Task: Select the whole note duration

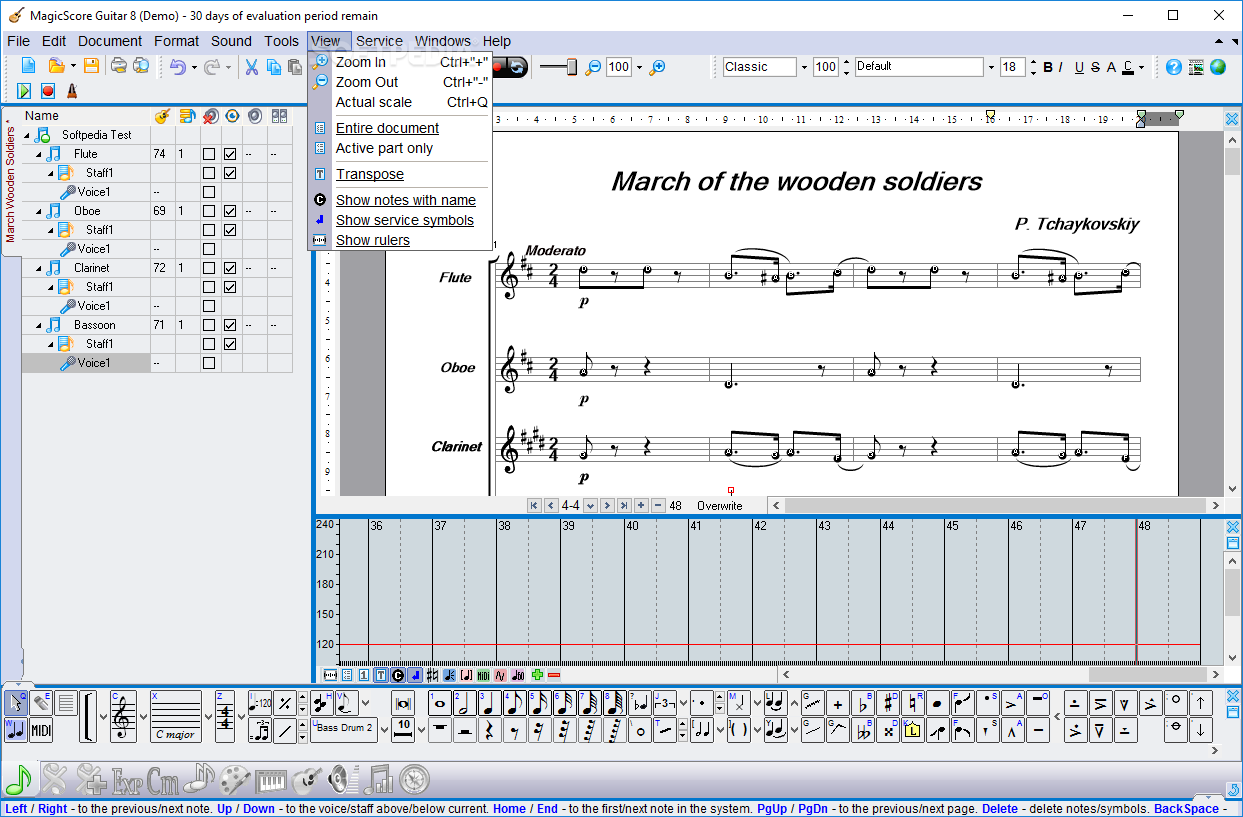Action: point(441,703)
